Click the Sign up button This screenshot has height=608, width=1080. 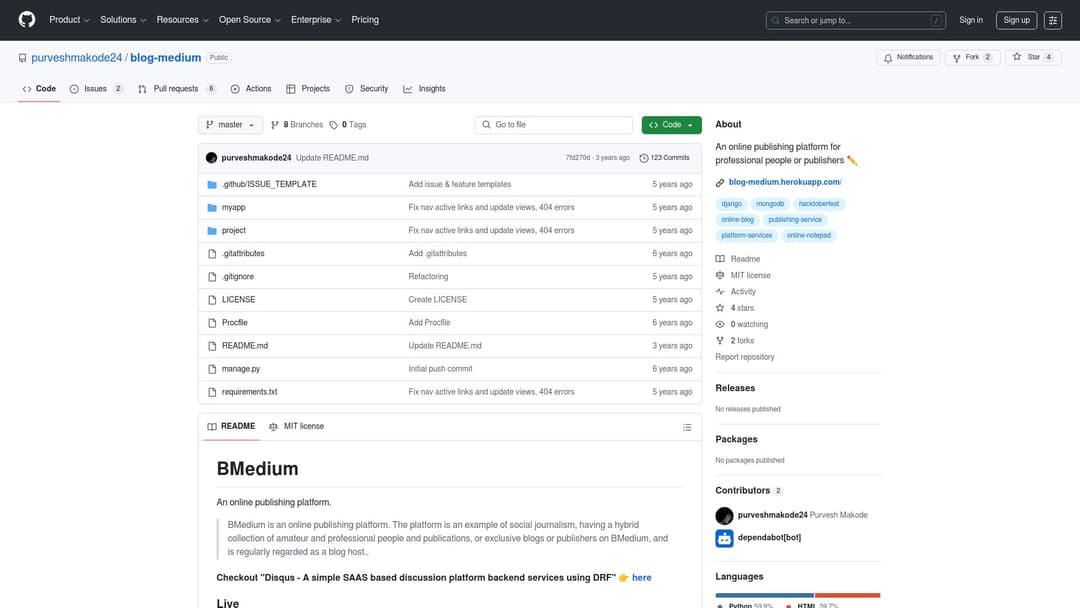coord(1016,21)
